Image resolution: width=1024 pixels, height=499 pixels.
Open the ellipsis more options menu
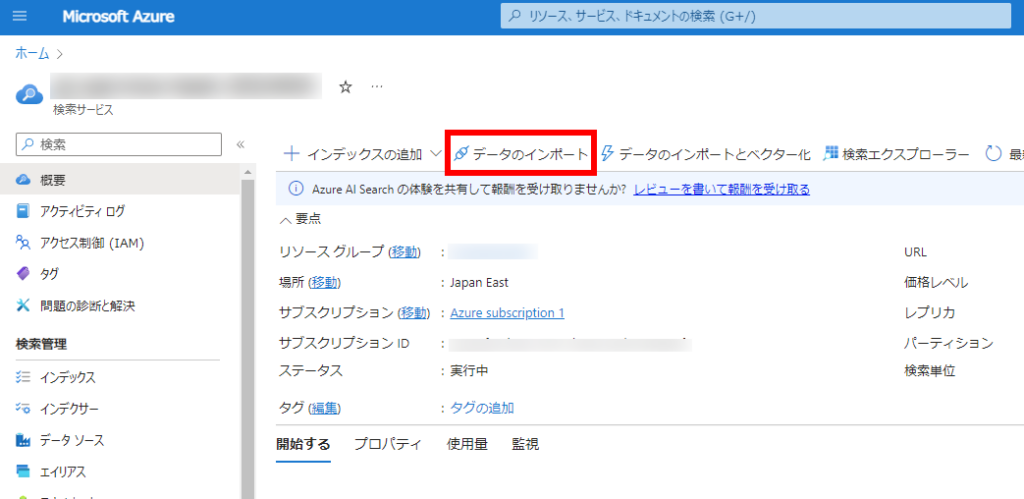click(377, 87)
